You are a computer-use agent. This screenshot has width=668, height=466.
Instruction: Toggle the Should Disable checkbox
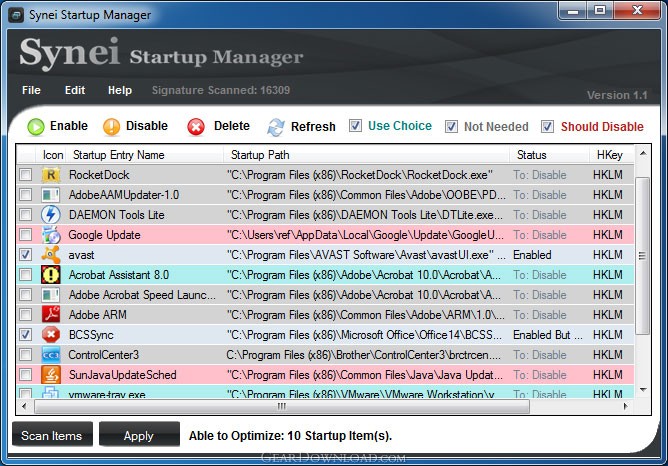pyautogui.click(x=547, y=127)
